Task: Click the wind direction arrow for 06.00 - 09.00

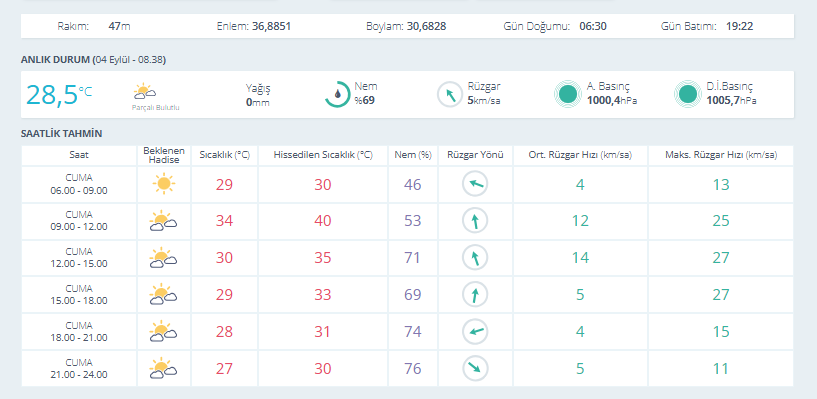Action: tap(475, 184)
